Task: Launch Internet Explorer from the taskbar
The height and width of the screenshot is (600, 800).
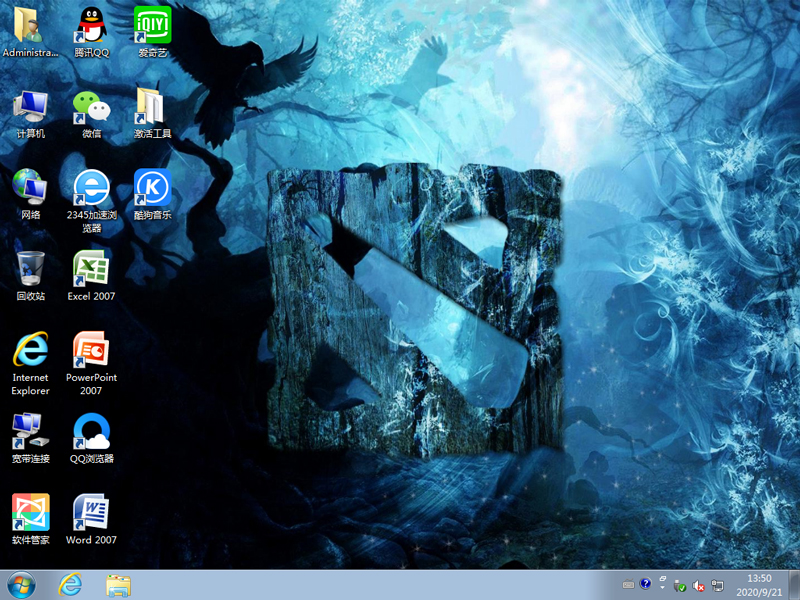Action: (x=70, y=585)
